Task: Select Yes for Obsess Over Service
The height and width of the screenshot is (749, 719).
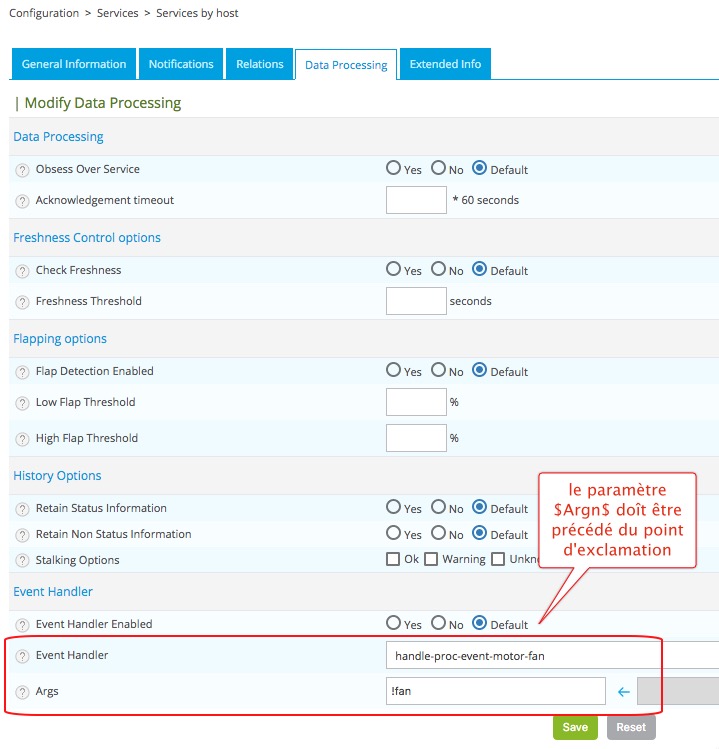Action: [394, 169]
